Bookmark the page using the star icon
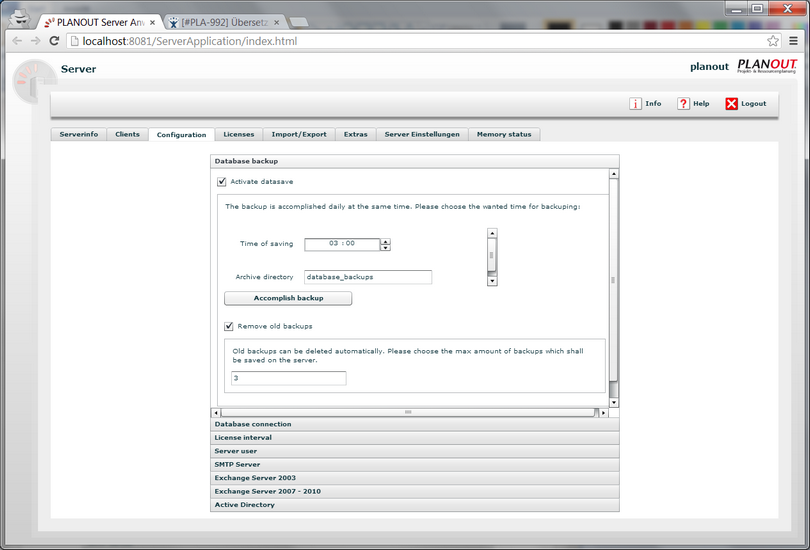This screenshot has height=550, width=810. coord(773,41)
